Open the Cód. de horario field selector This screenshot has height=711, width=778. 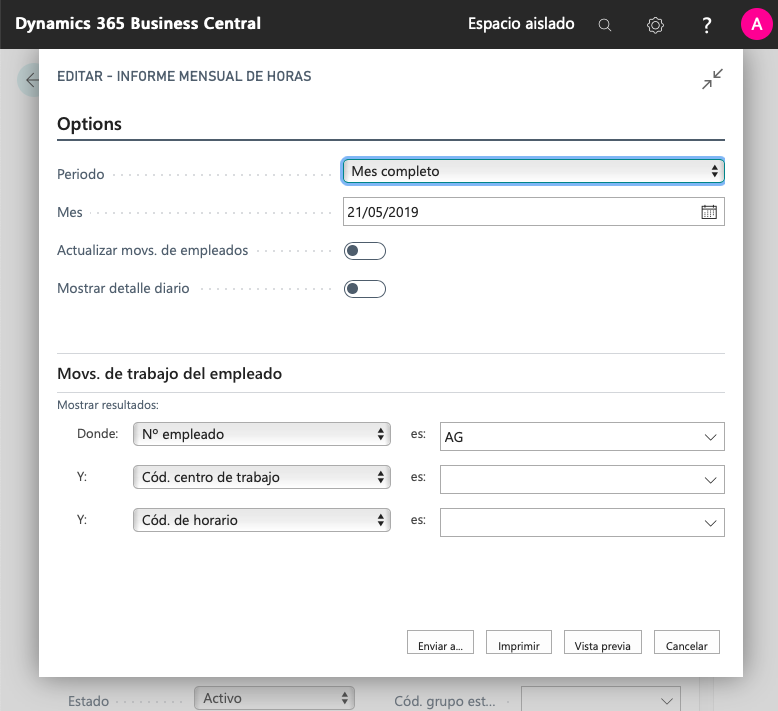pos(261,520)
